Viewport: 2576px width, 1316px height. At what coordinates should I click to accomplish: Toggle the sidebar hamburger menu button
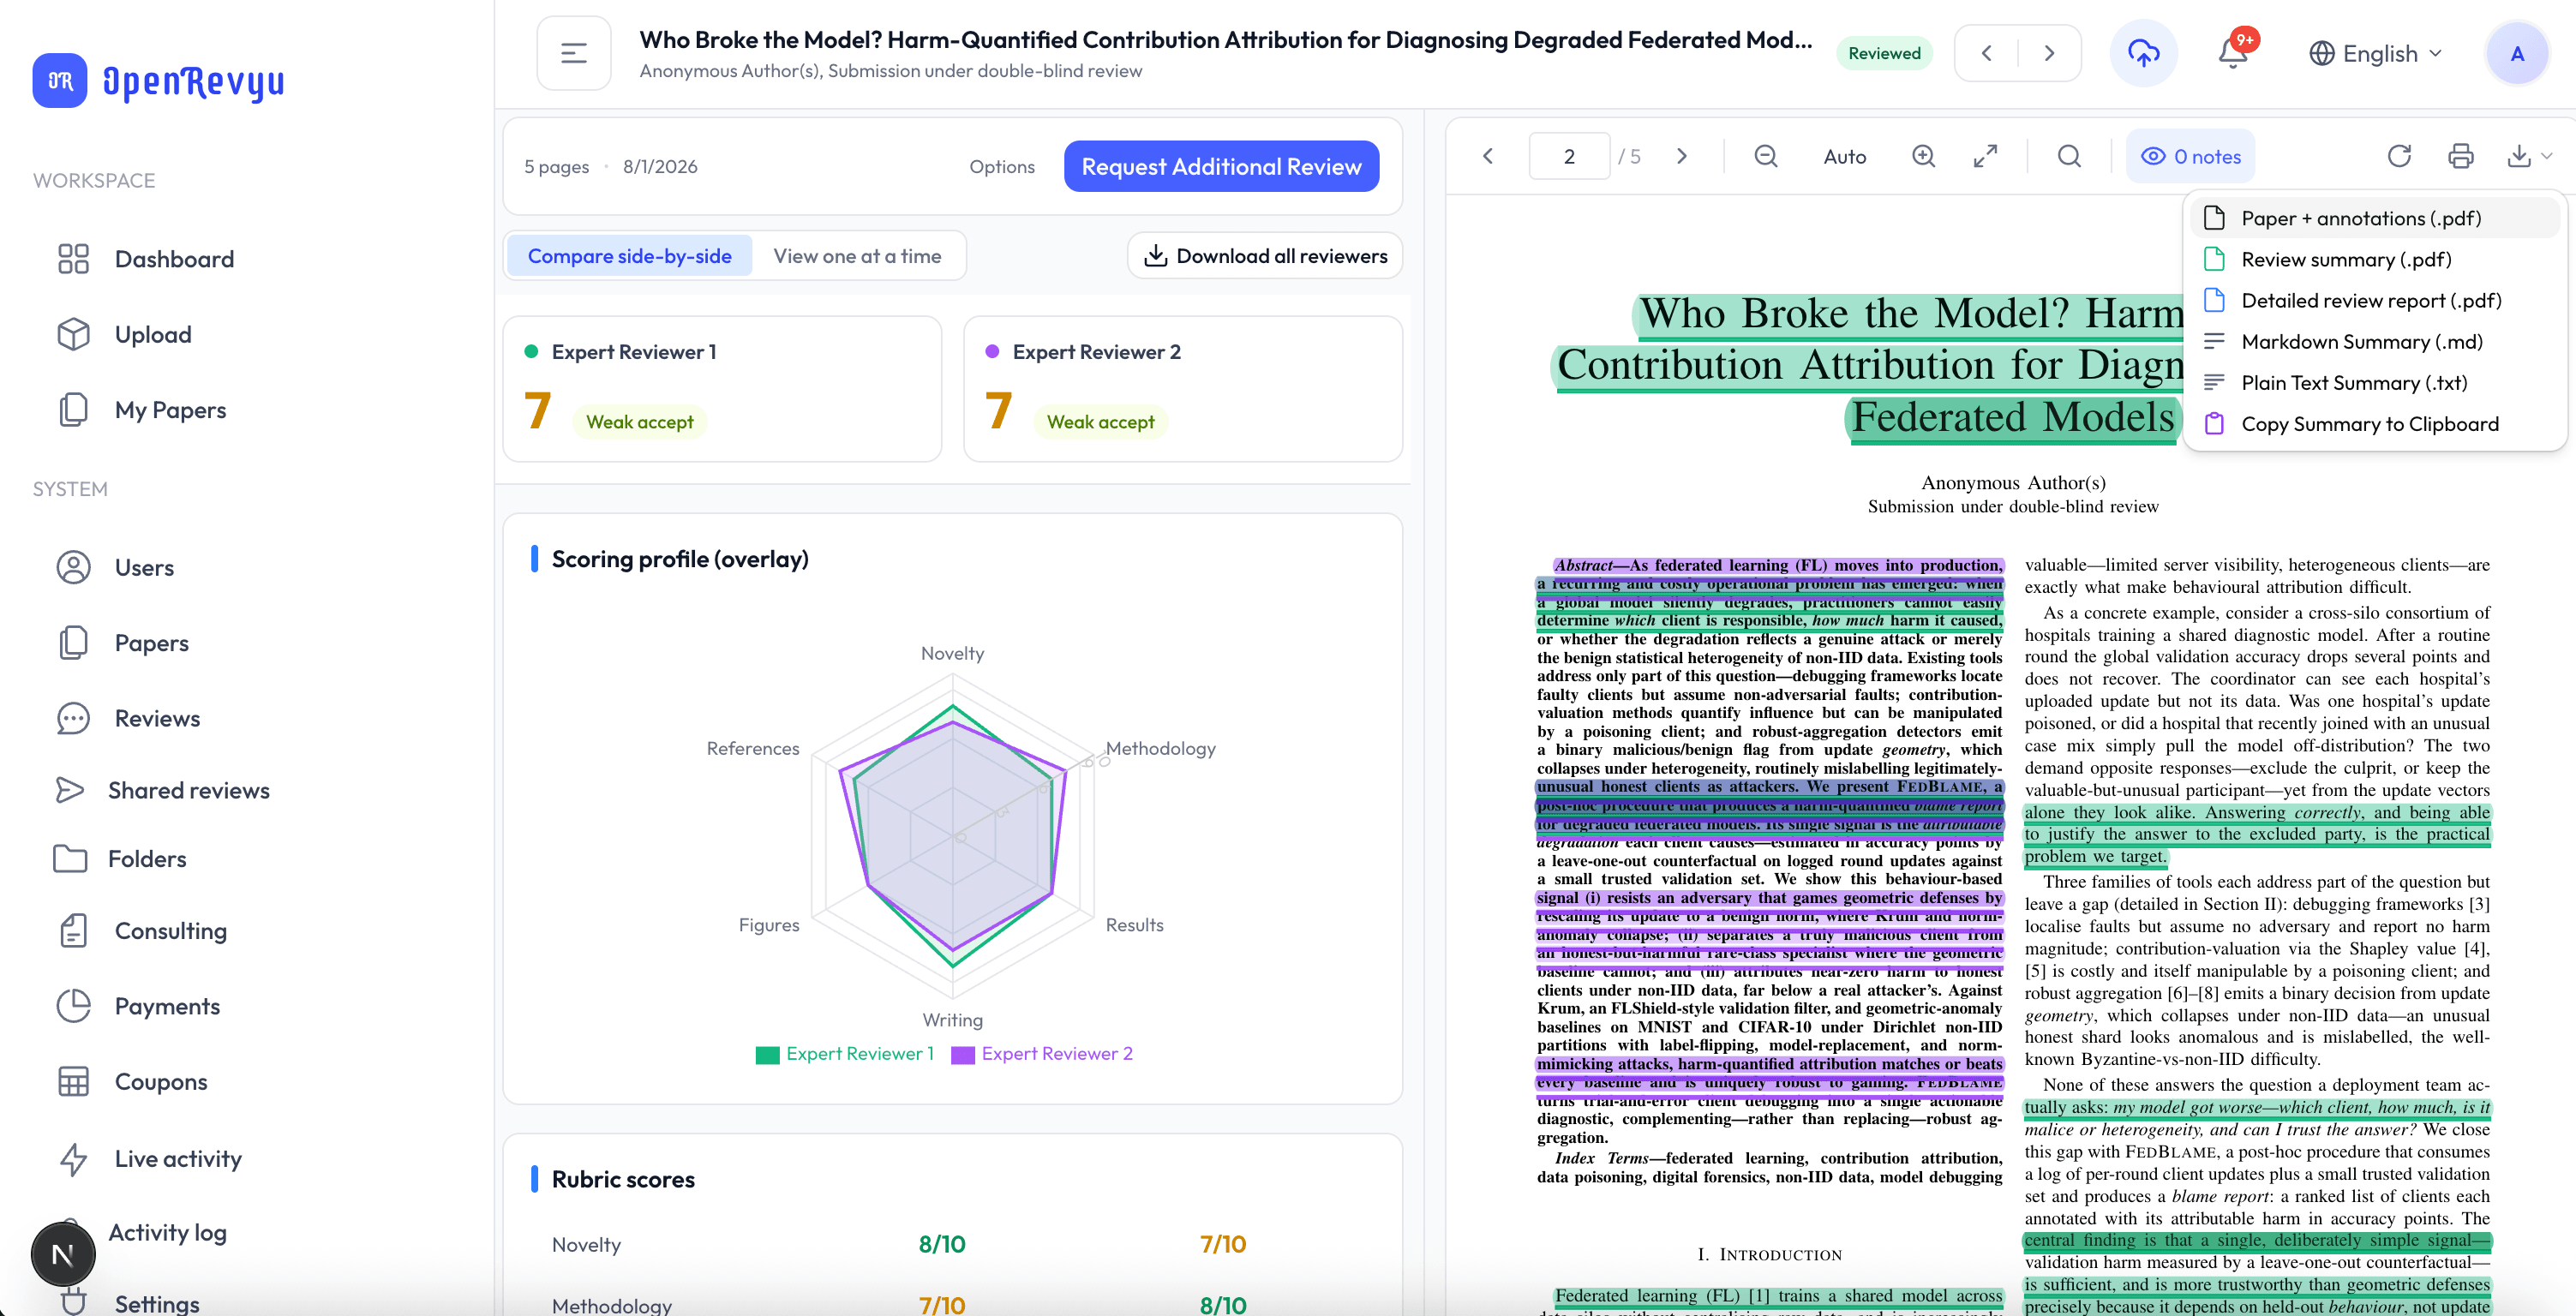point(573,53)
